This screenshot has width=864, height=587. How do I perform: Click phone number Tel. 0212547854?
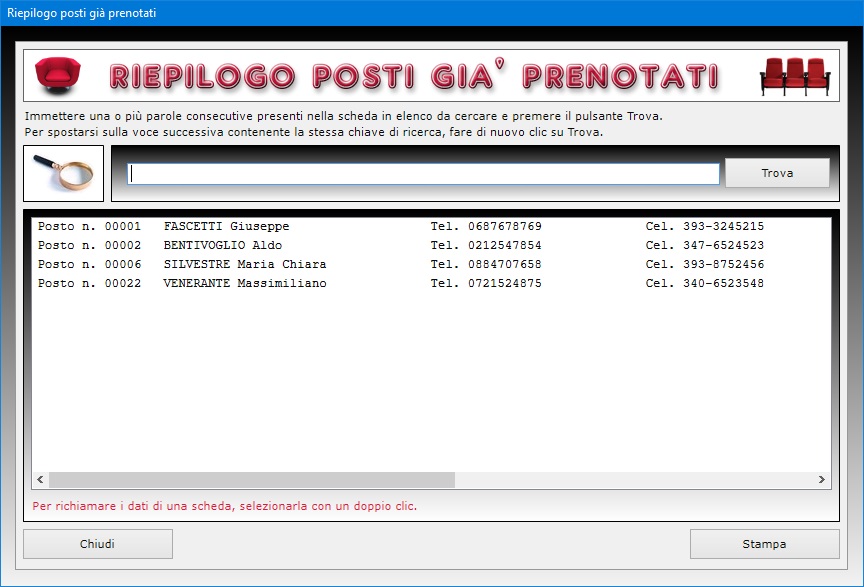click(x=486, y=245)
